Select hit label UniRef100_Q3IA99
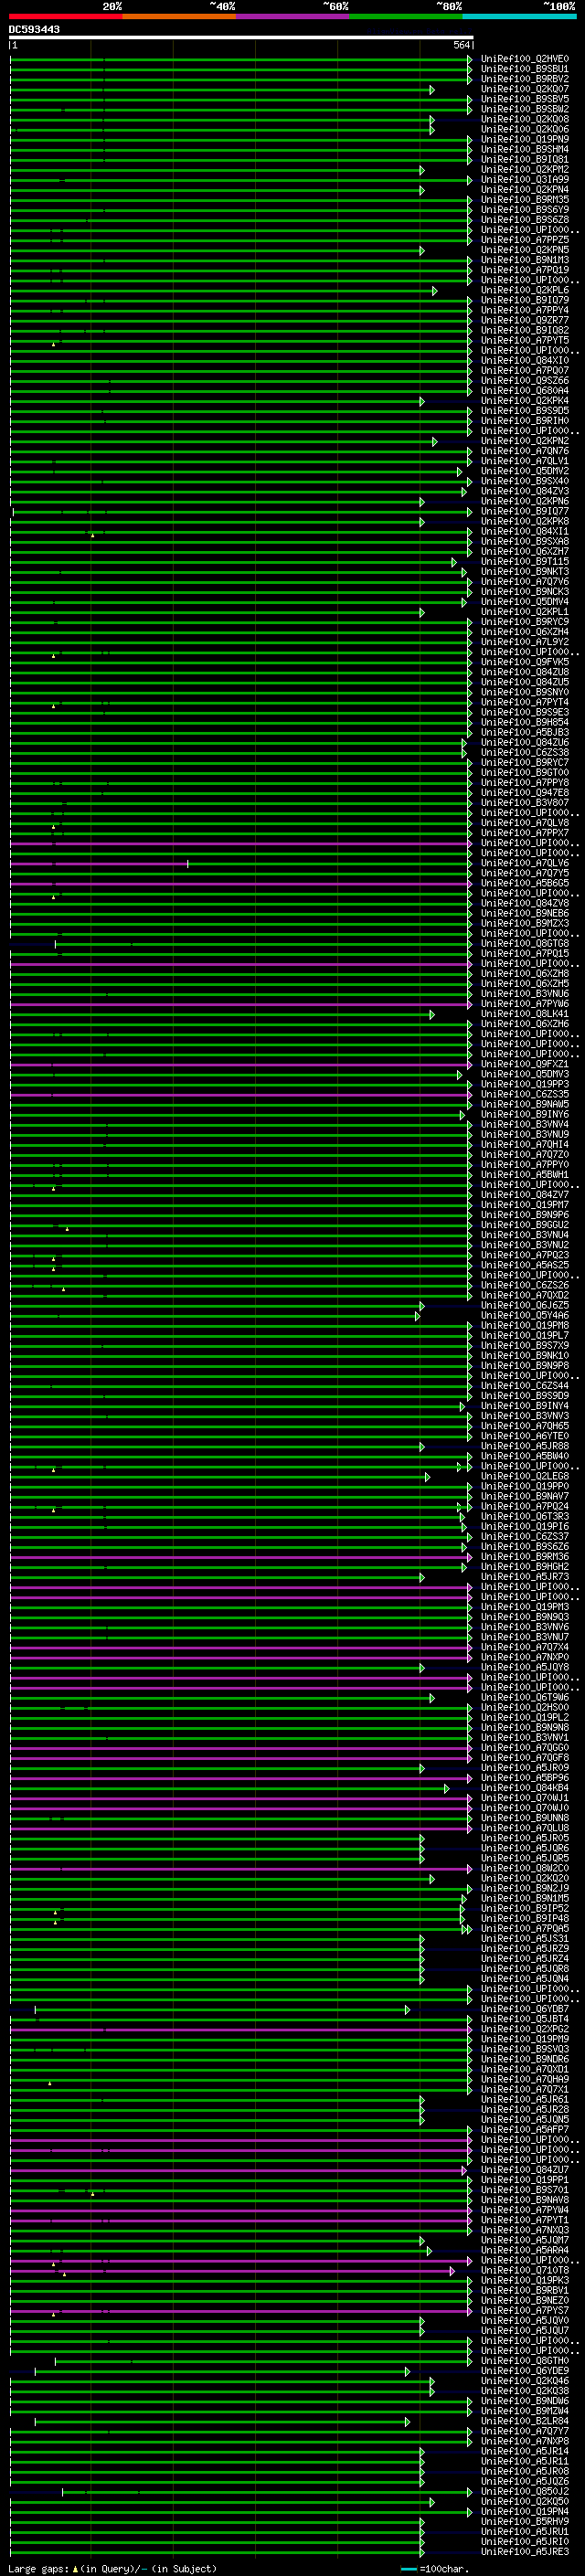Screen dimensions: 585x2576 pyautogui.click(x=525, y=180)
